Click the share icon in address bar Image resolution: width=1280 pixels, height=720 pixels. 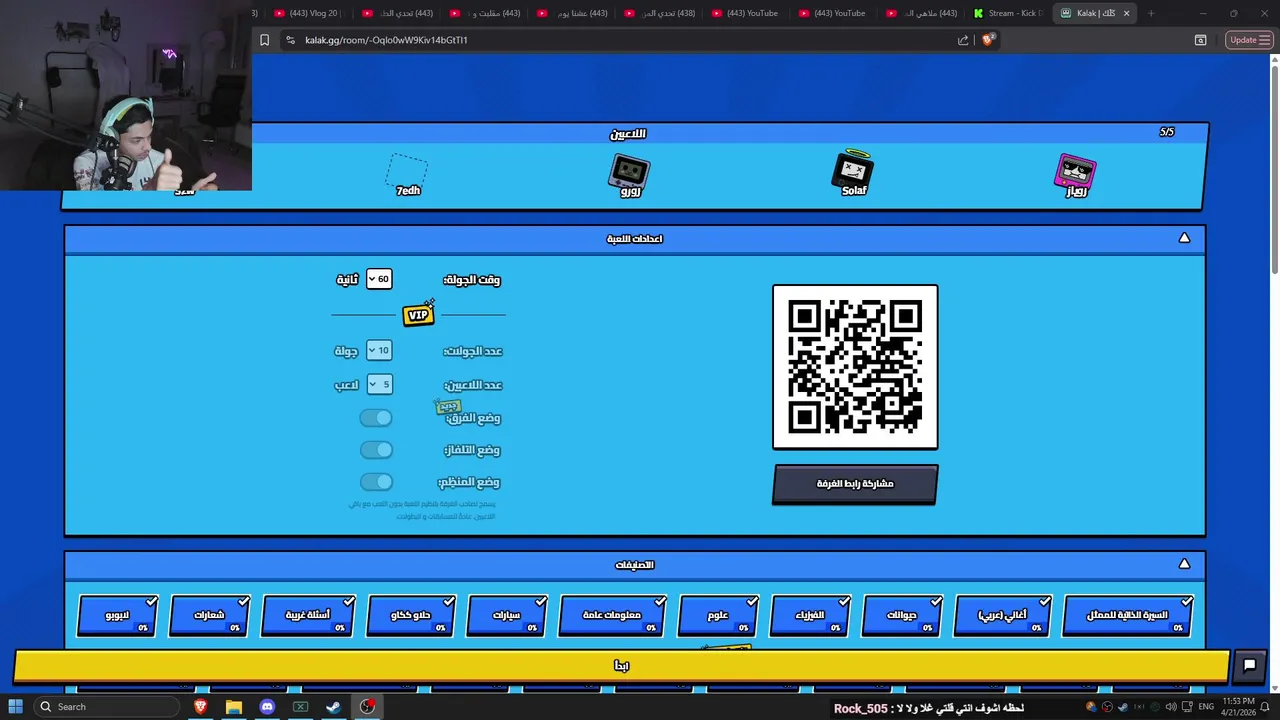click(963, 40)
